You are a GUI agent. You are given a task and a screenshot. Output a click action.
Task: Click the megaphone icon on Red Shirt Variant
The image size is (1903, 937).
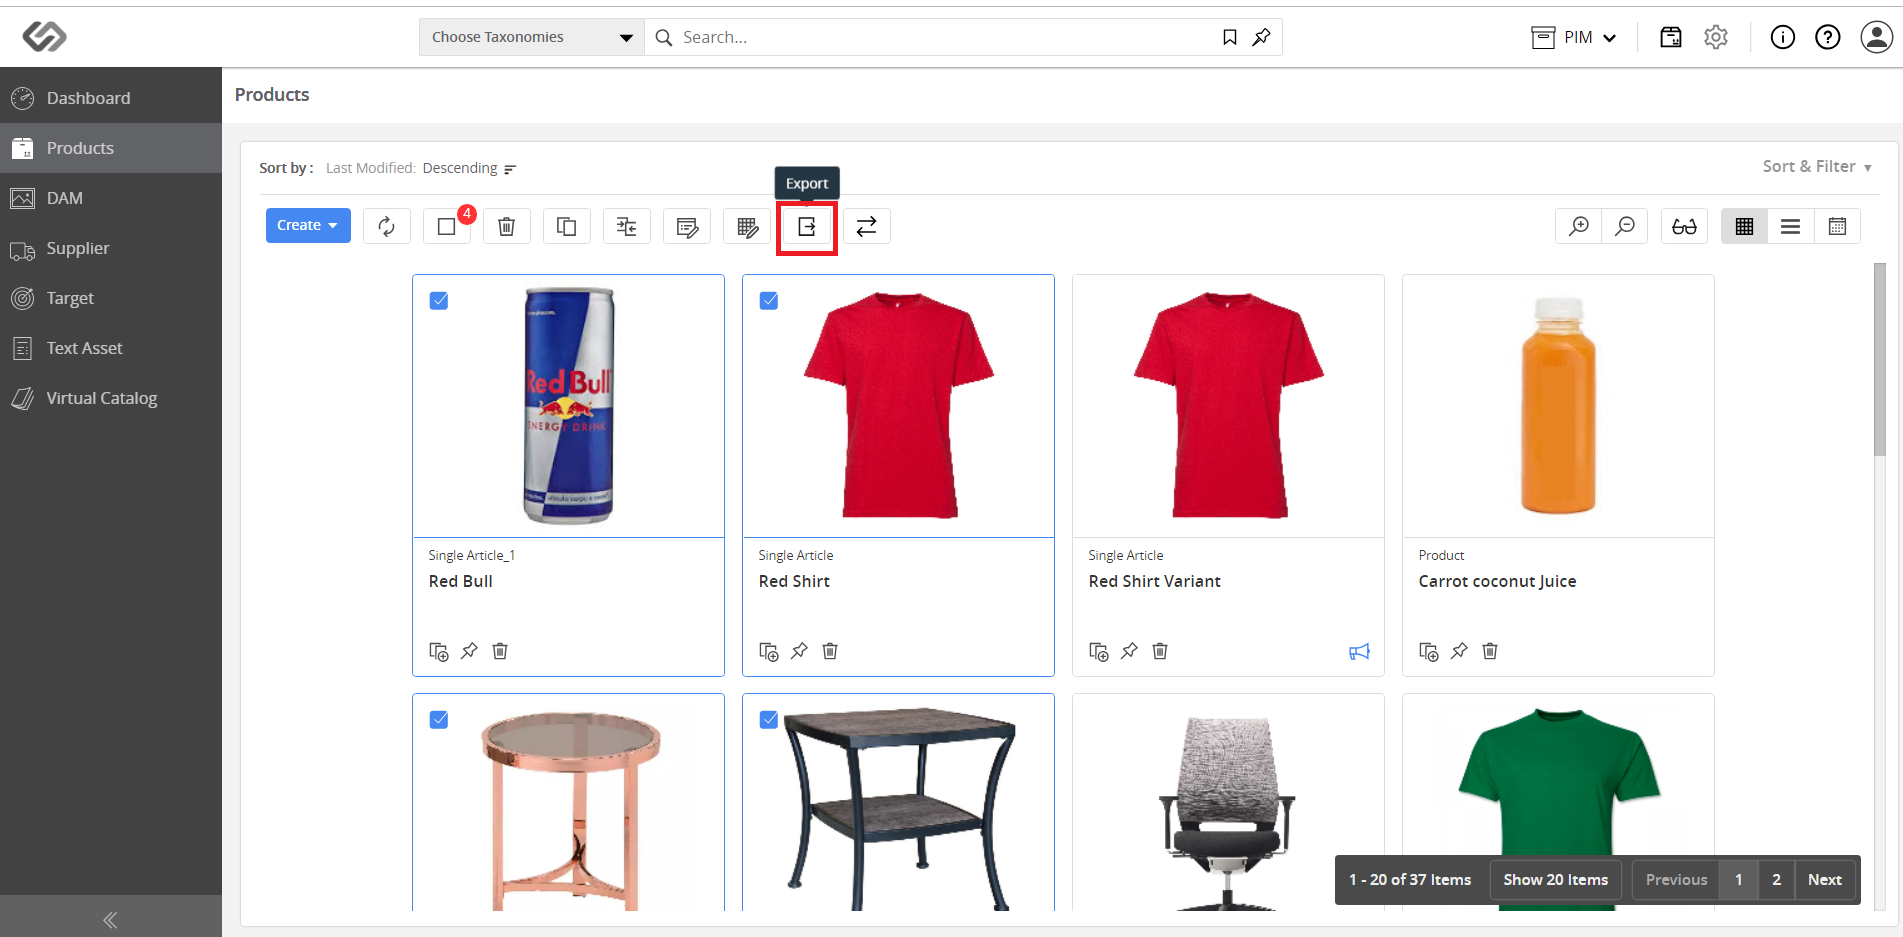pos(1359,652)
